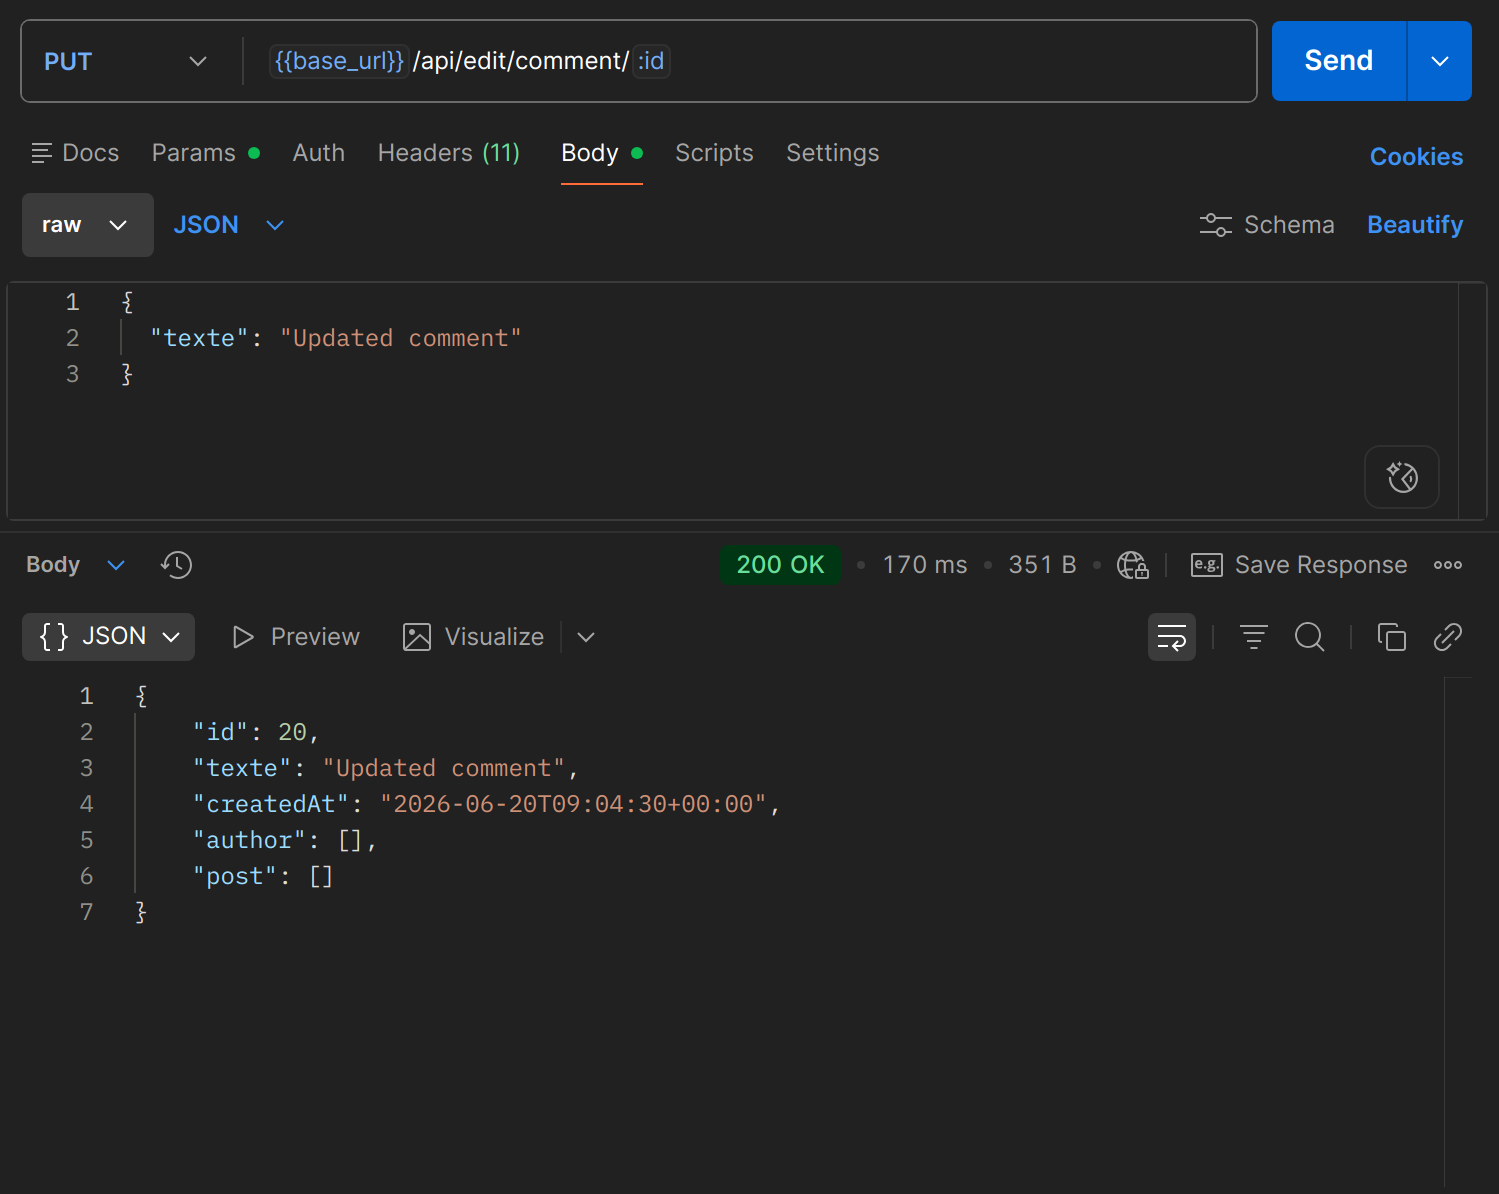This screenshot has width=1499, height=1194.
Task: Open the Settings tab
Action: (x=833, y=153)
